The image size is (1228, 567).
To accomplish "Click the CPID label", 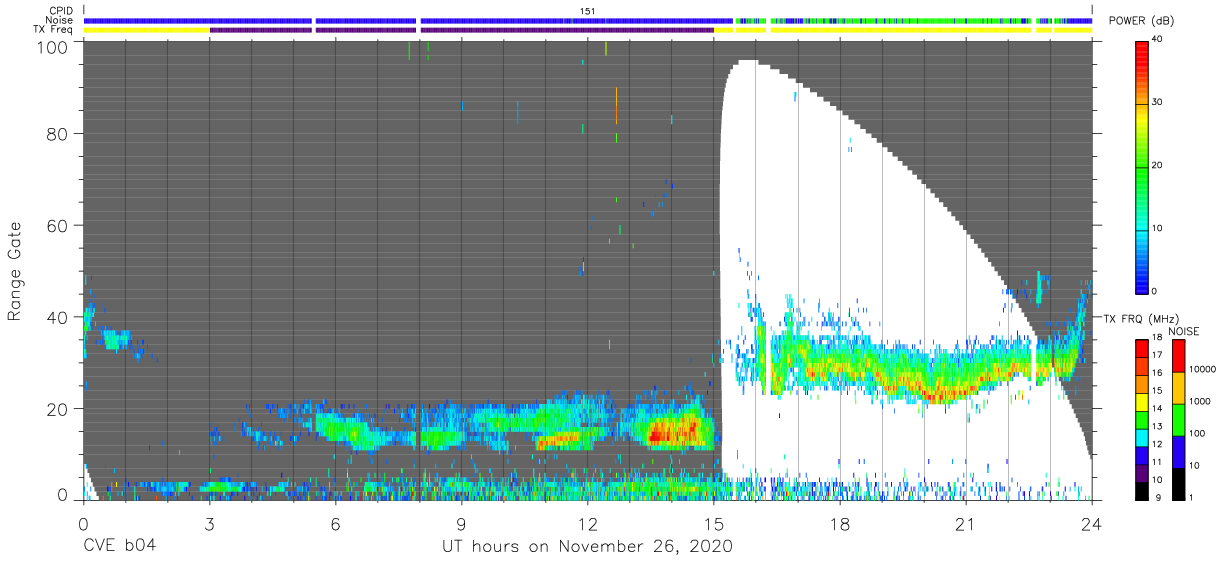I will tap(61, 10).
